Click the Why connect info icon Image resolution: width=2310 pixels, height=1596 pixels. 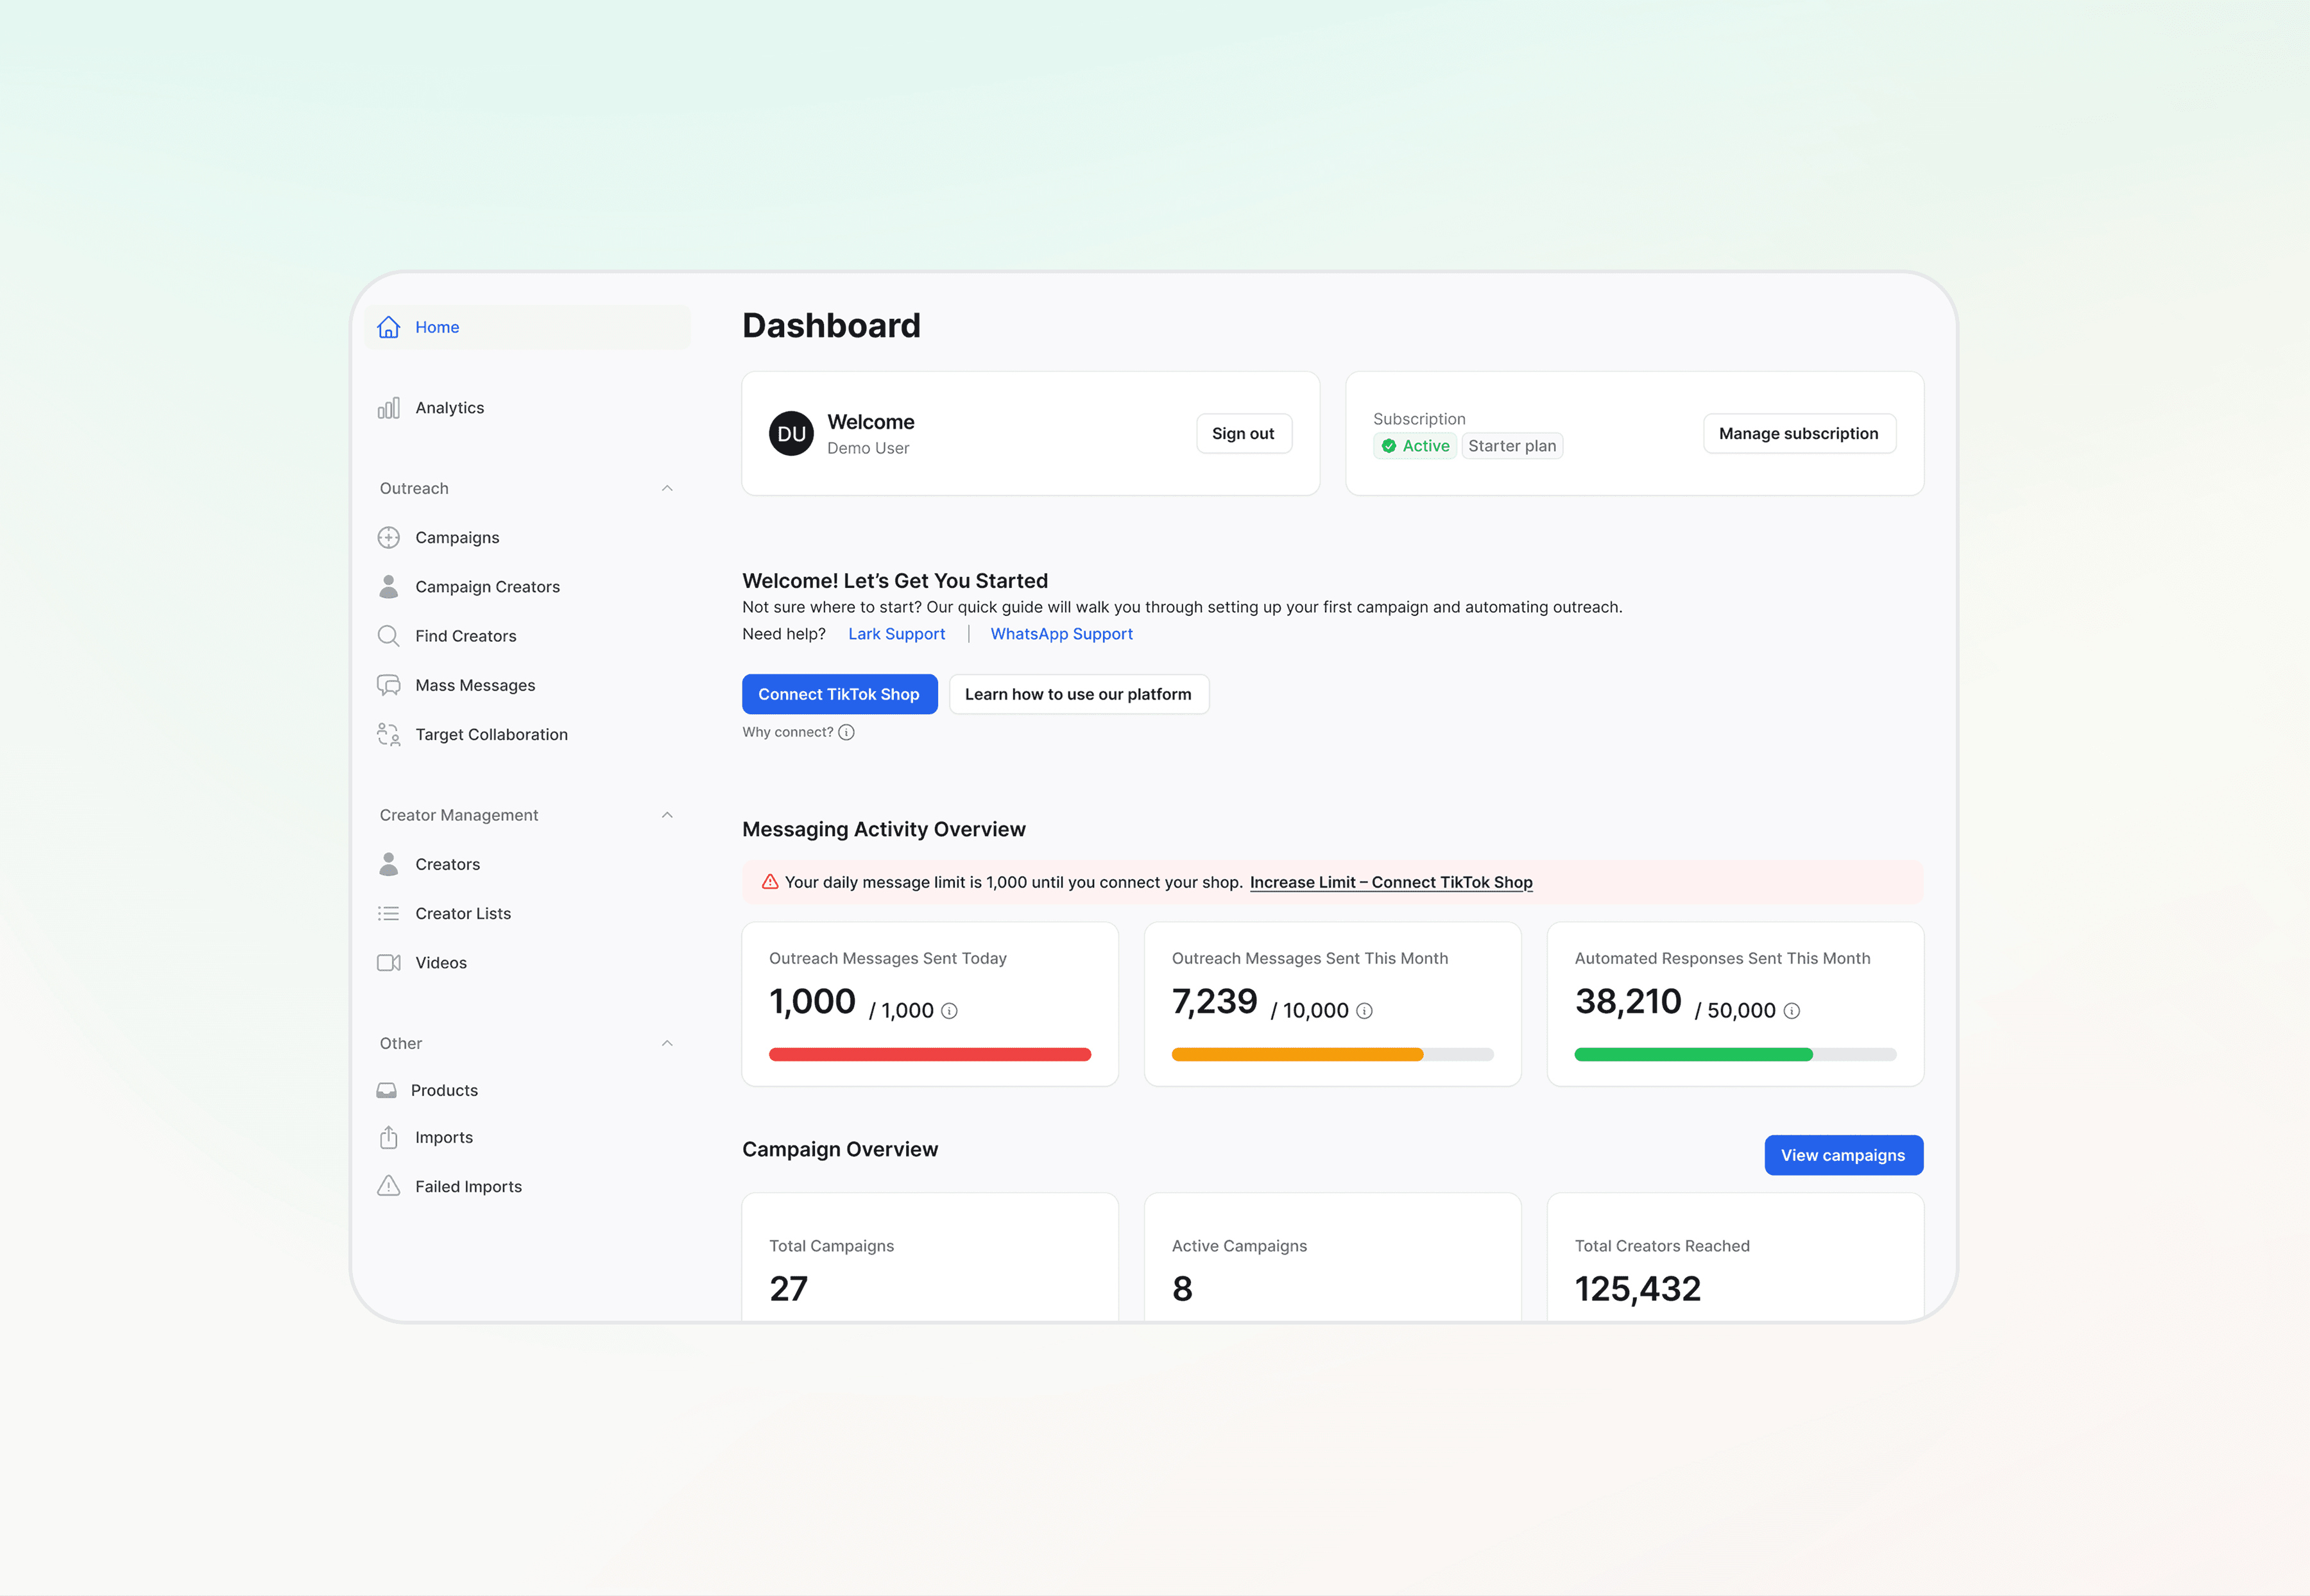pyautogui.click(x=846, y=732)
